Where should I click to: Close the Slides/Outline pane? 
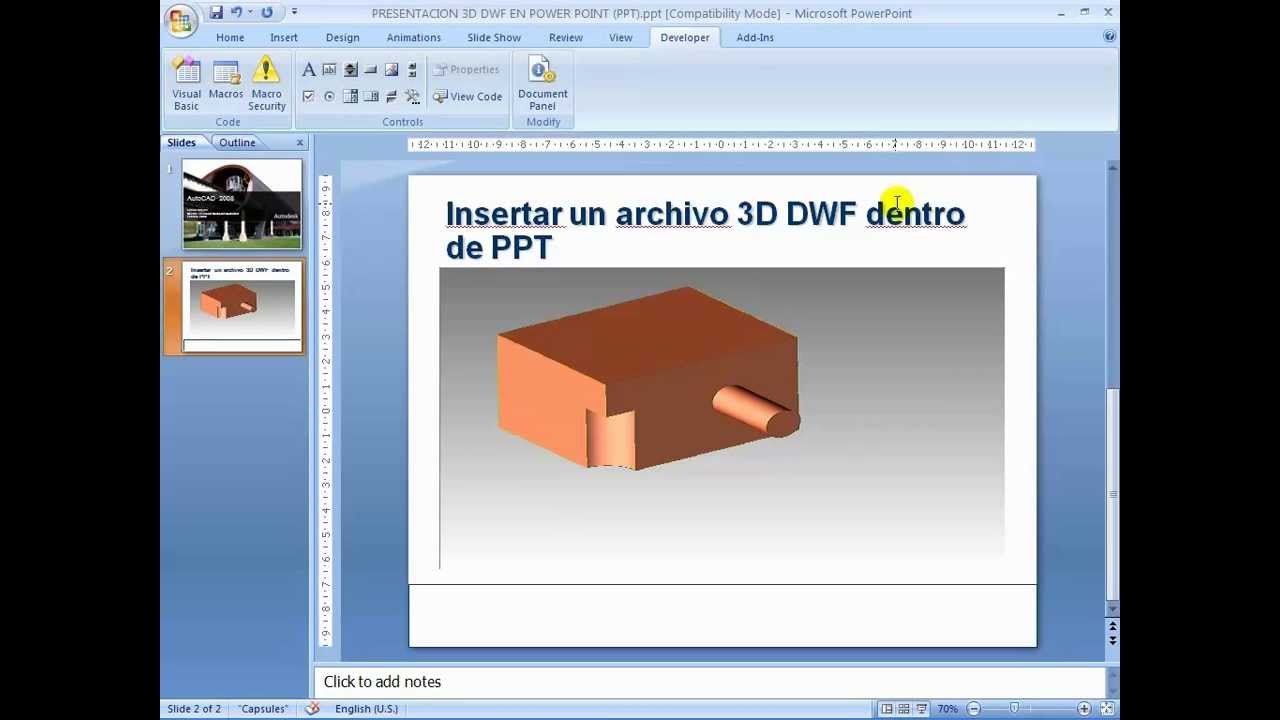(299, 143)
